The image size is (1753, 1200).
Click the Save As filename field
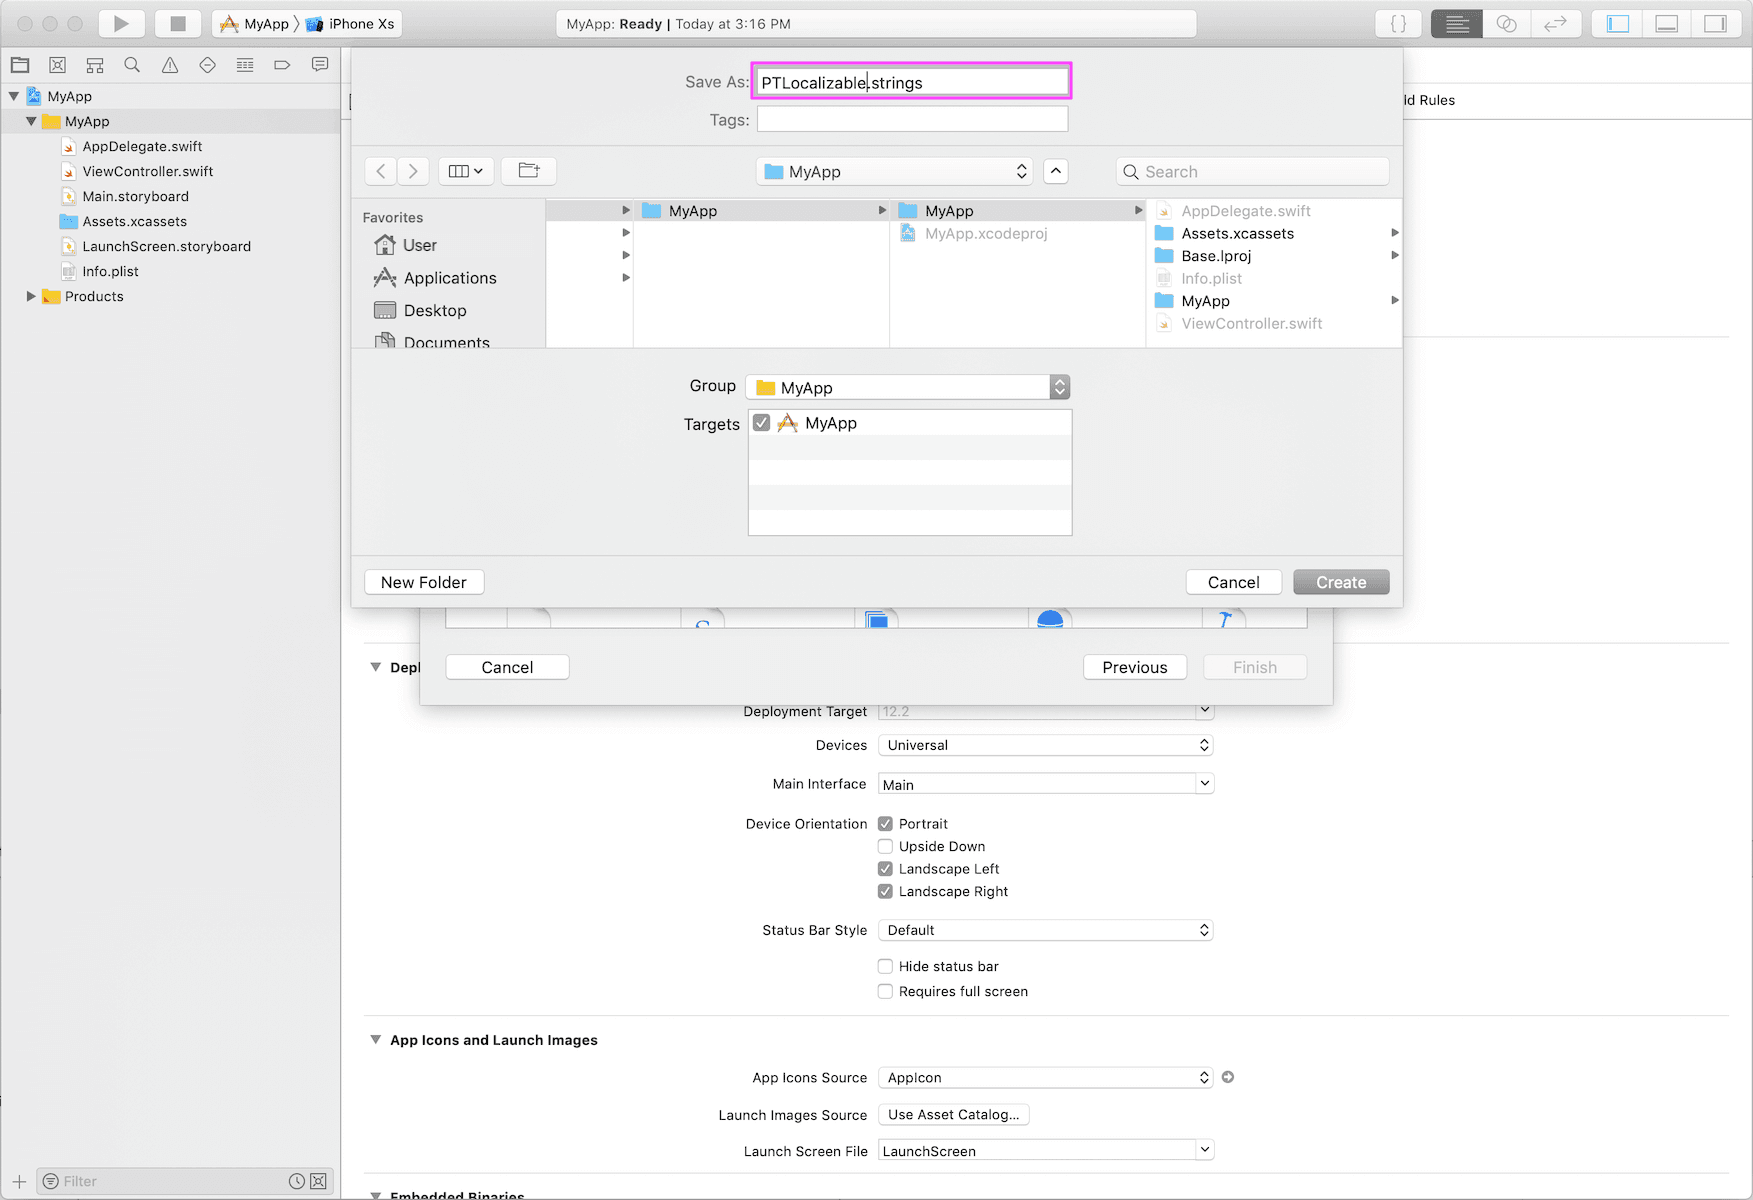click(911, 82)
